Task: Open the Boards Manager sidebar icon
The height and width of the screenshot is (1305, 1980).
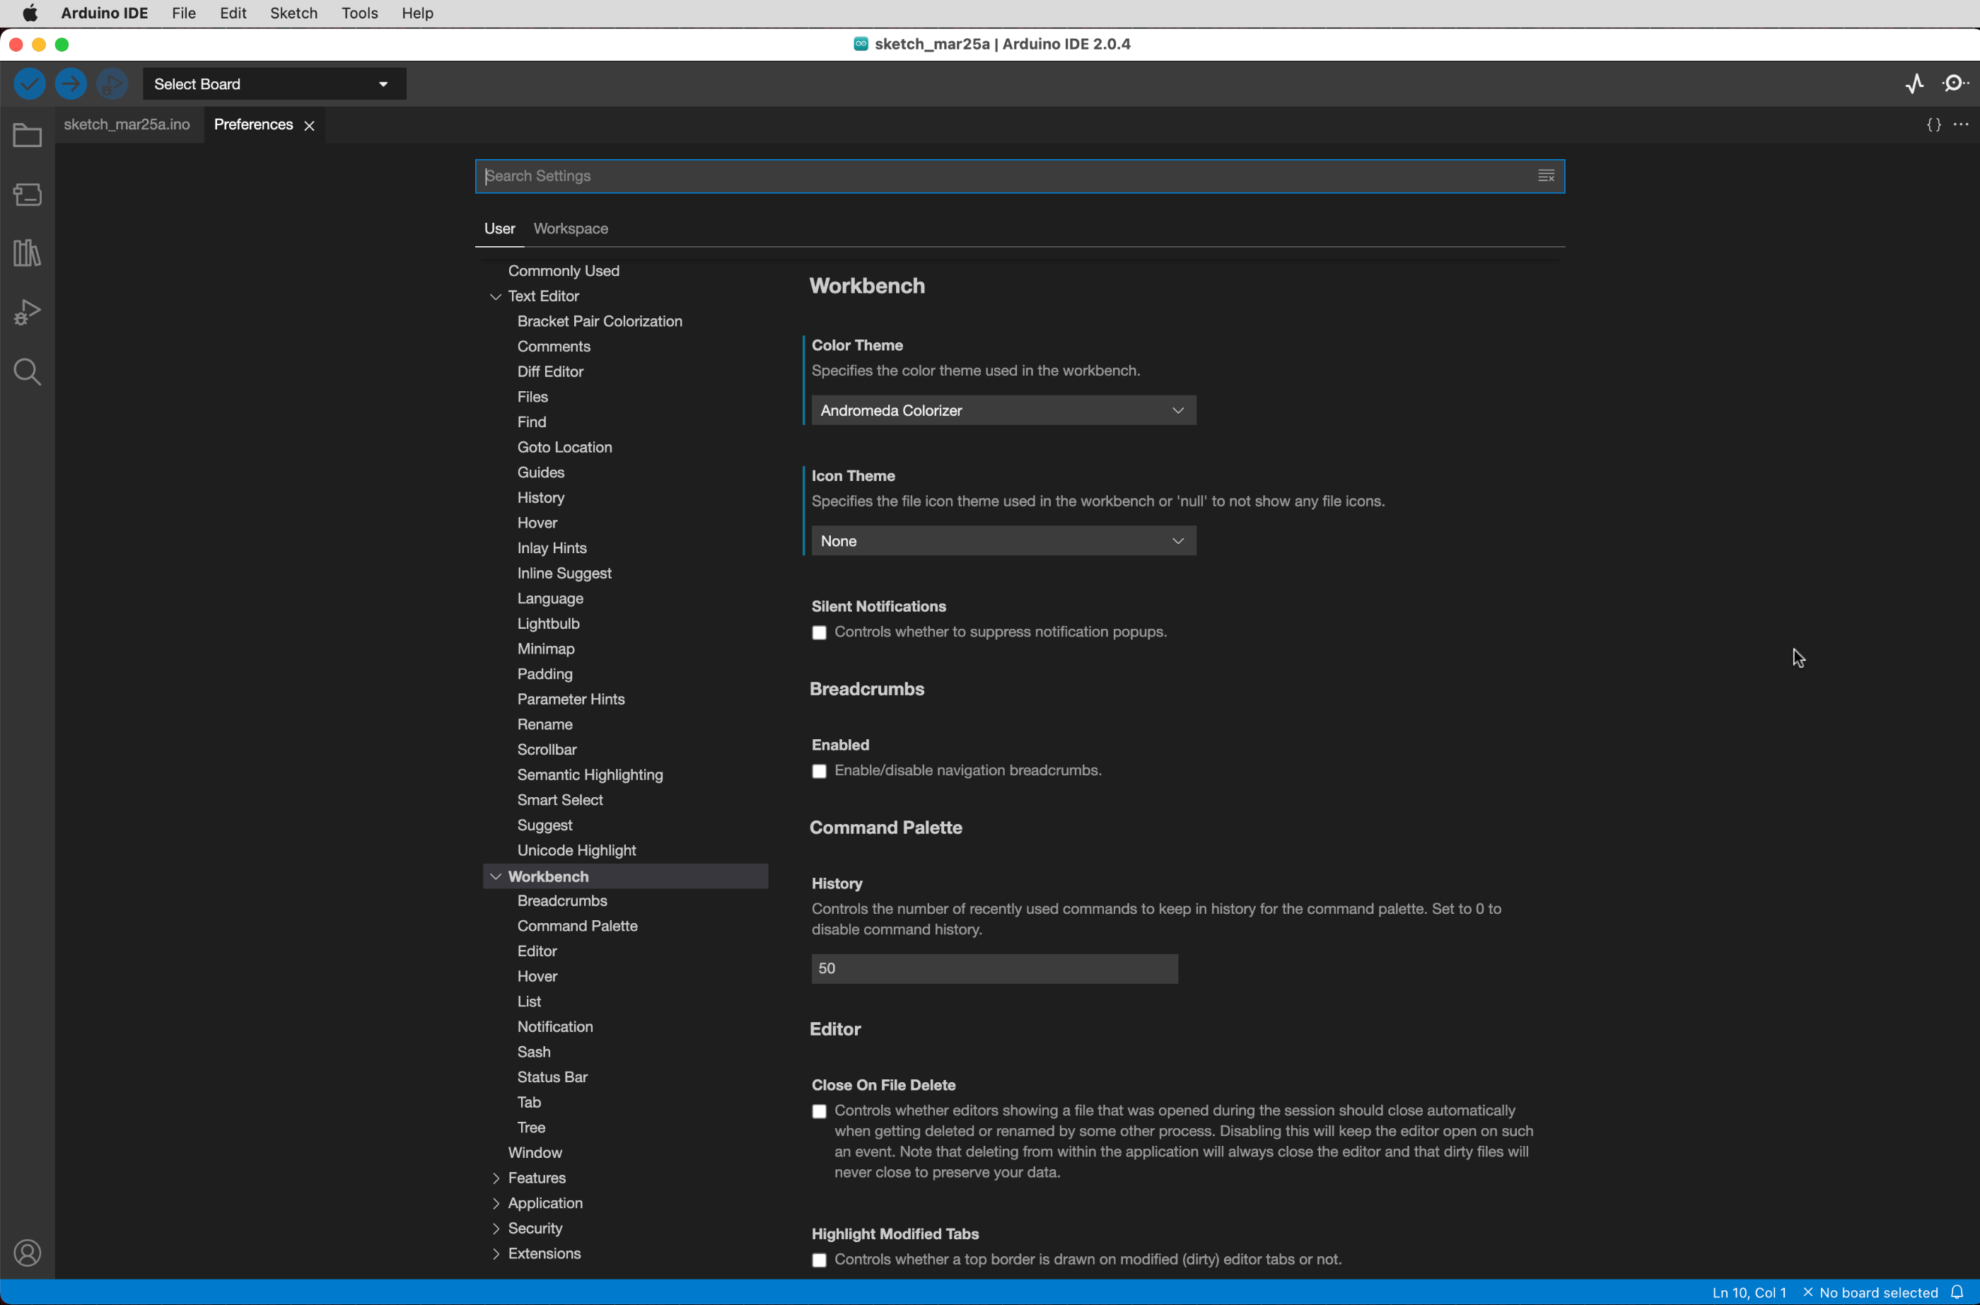Action: click(x=27, y=194)
